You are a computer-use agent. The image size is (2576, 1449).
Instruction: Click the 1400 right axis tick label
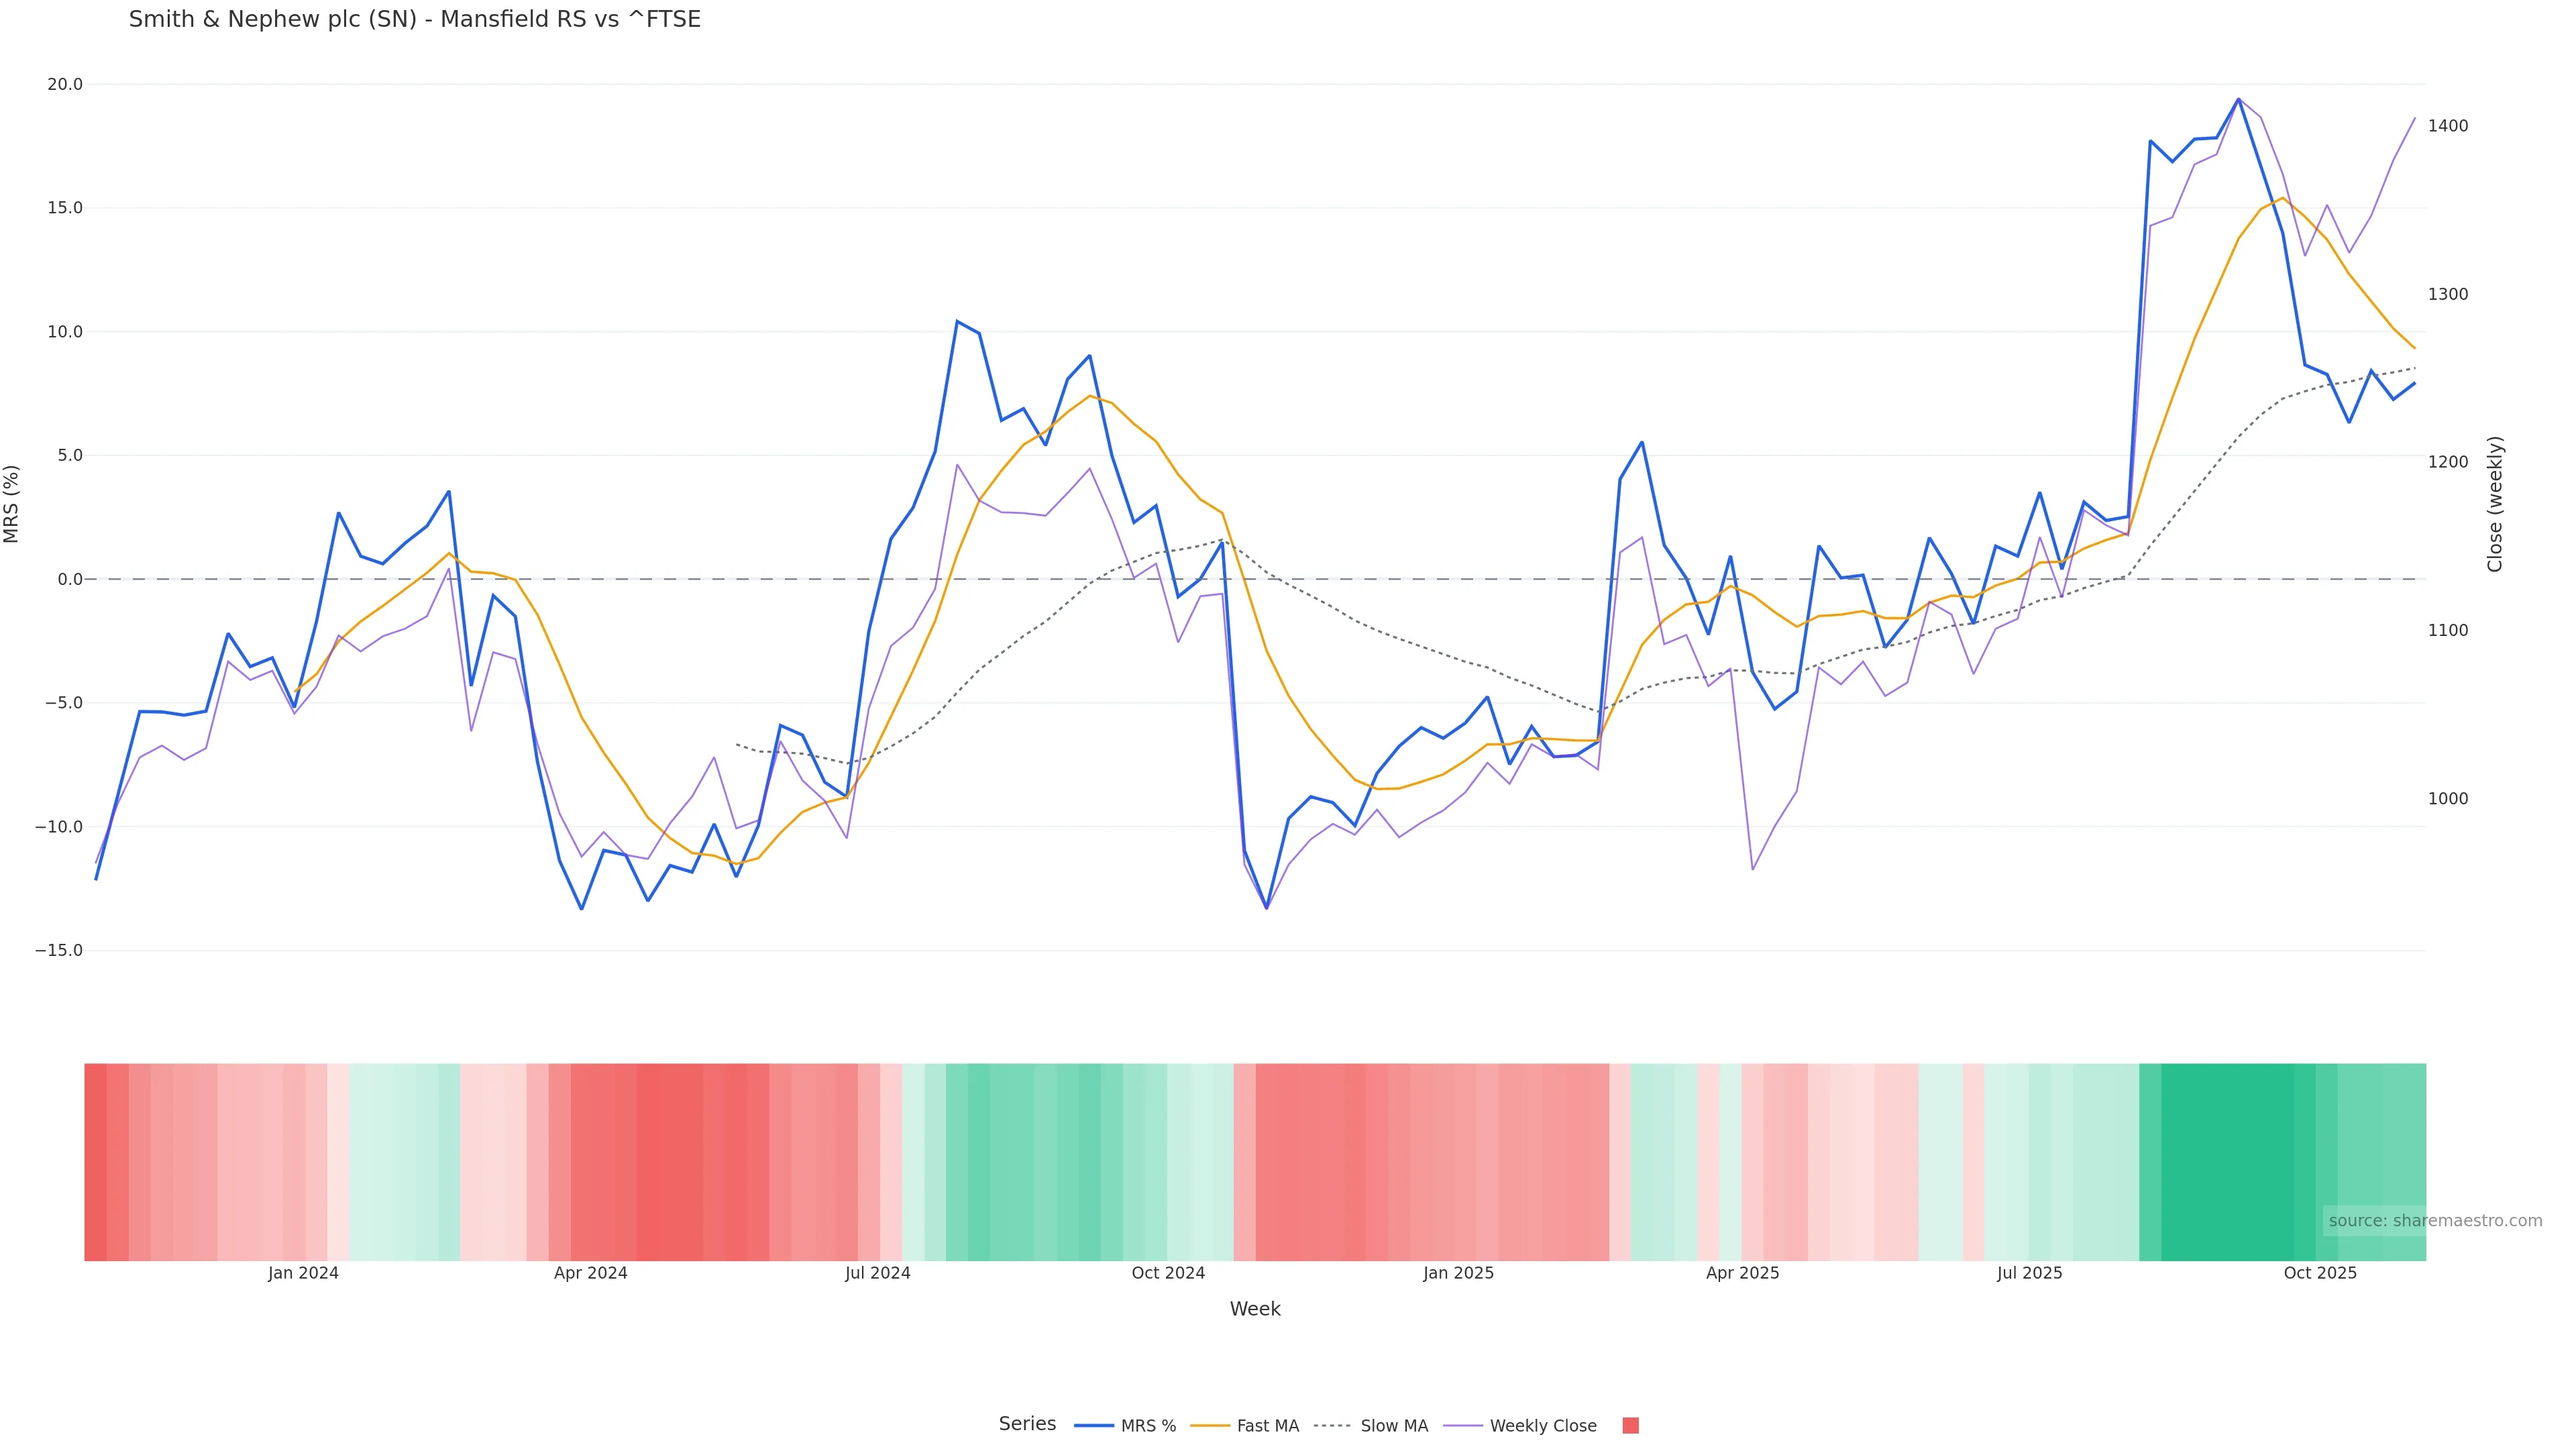click(2447, 126)
